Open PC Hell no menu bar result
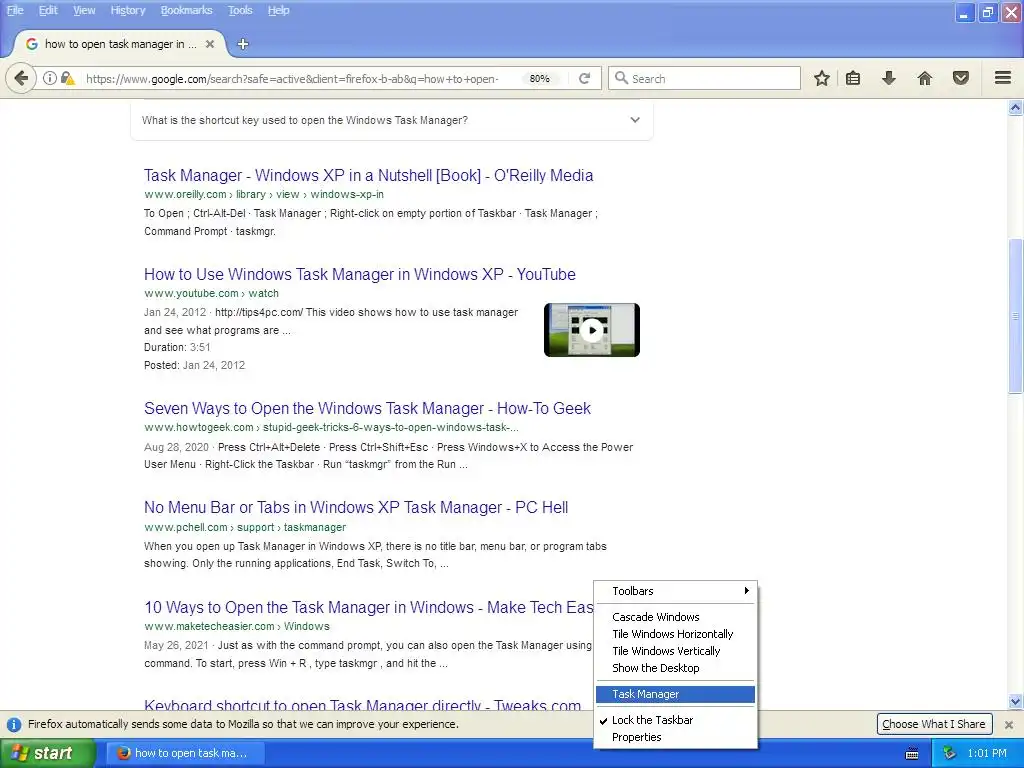Viewport: 1024px width, 768px height. coord(356,507)
